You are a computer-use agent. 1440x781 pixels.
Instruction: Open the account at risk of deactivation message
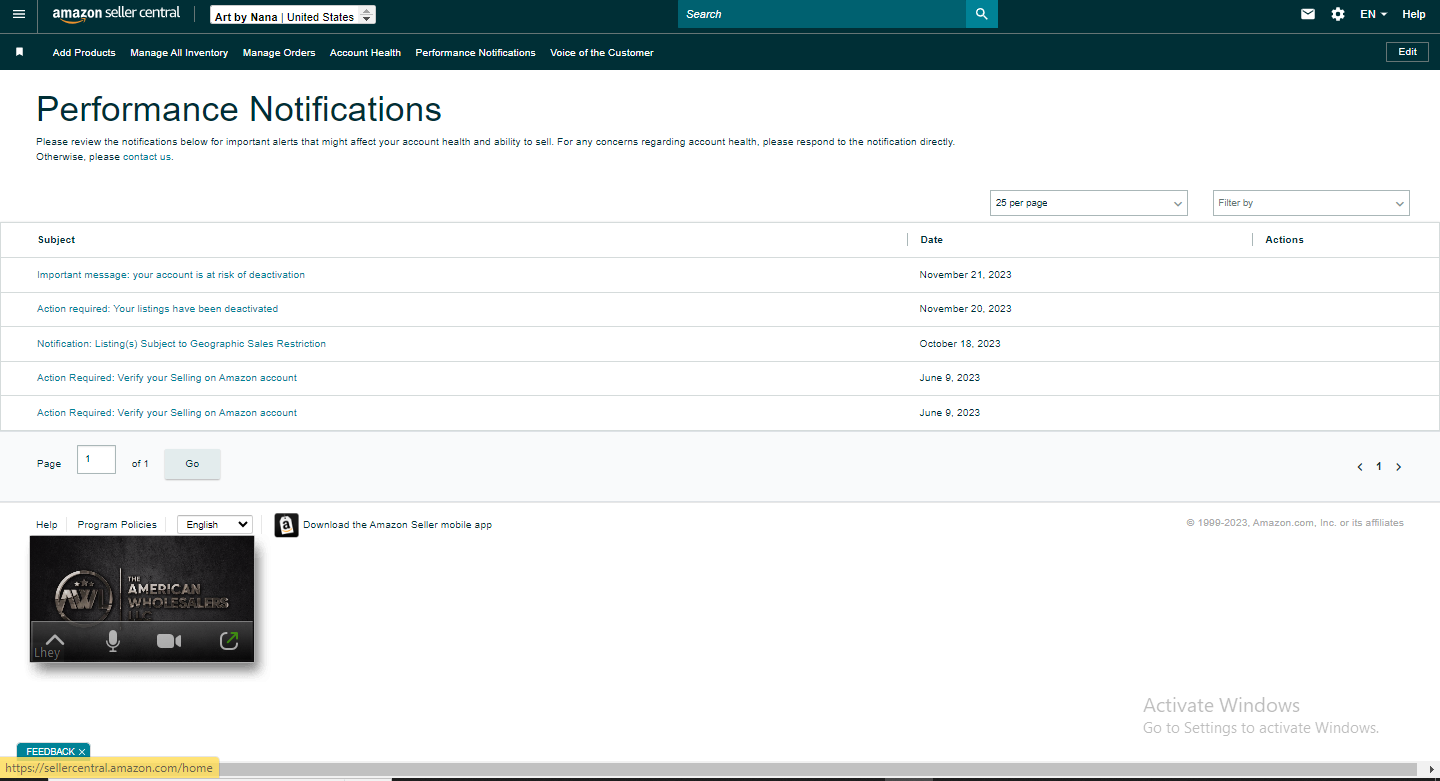(x=171, y=275)
